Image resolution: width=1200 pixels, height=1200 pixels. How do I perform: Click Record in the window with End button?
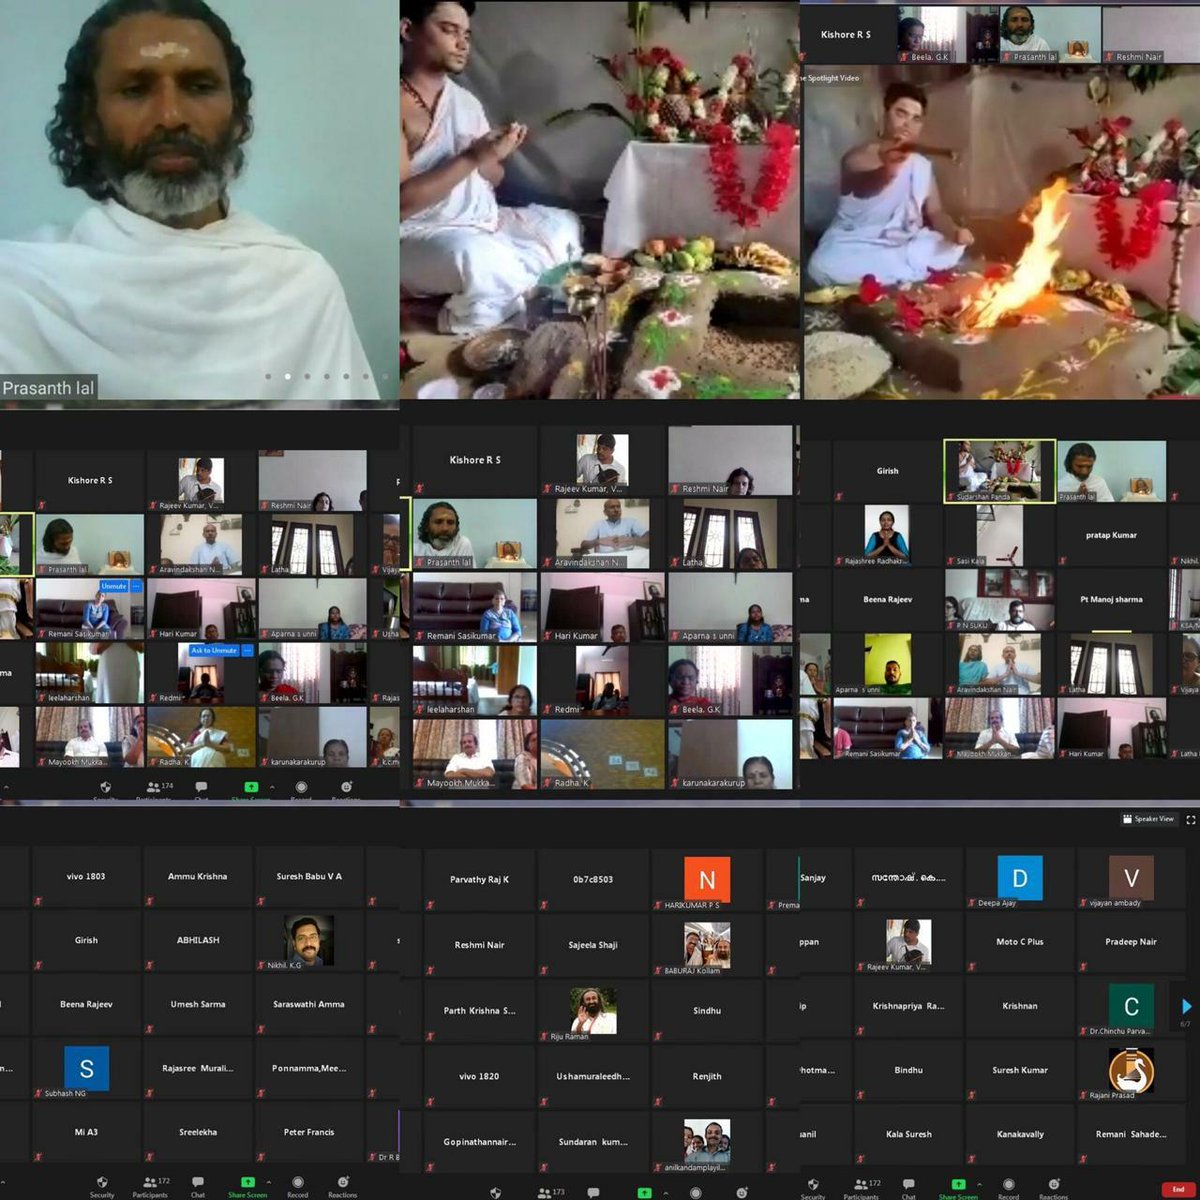tap(1009, 1188)
